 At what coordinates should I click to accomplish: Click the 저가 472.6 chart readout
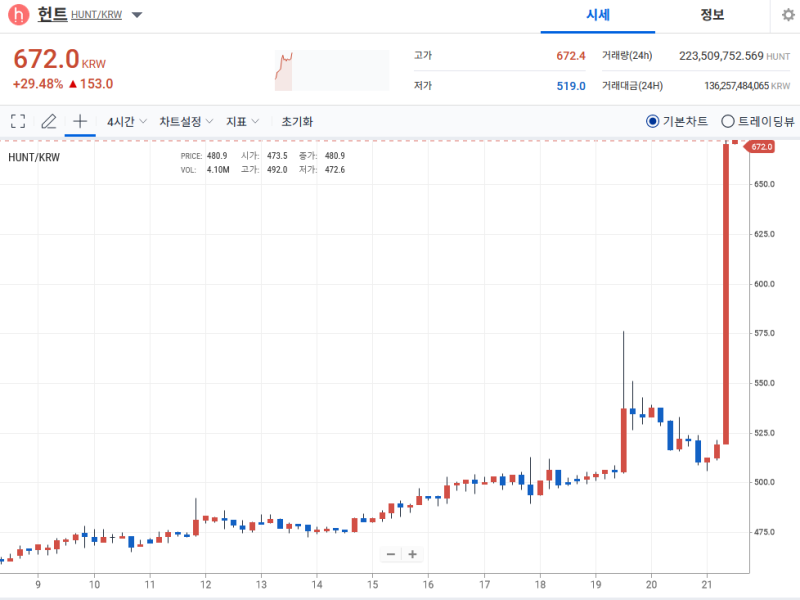(x=335, y=169)
